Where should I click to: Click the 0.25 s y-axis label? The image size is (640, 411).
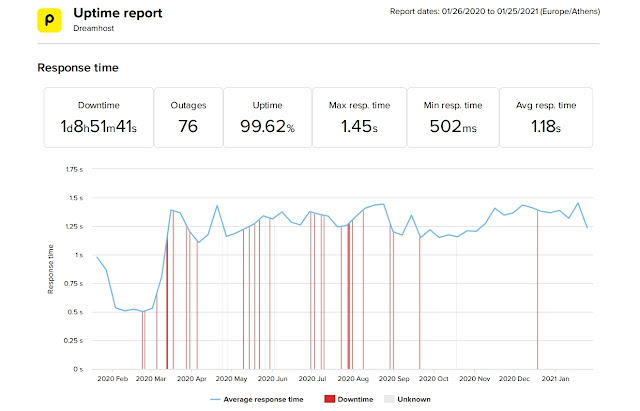pos(73,341)
